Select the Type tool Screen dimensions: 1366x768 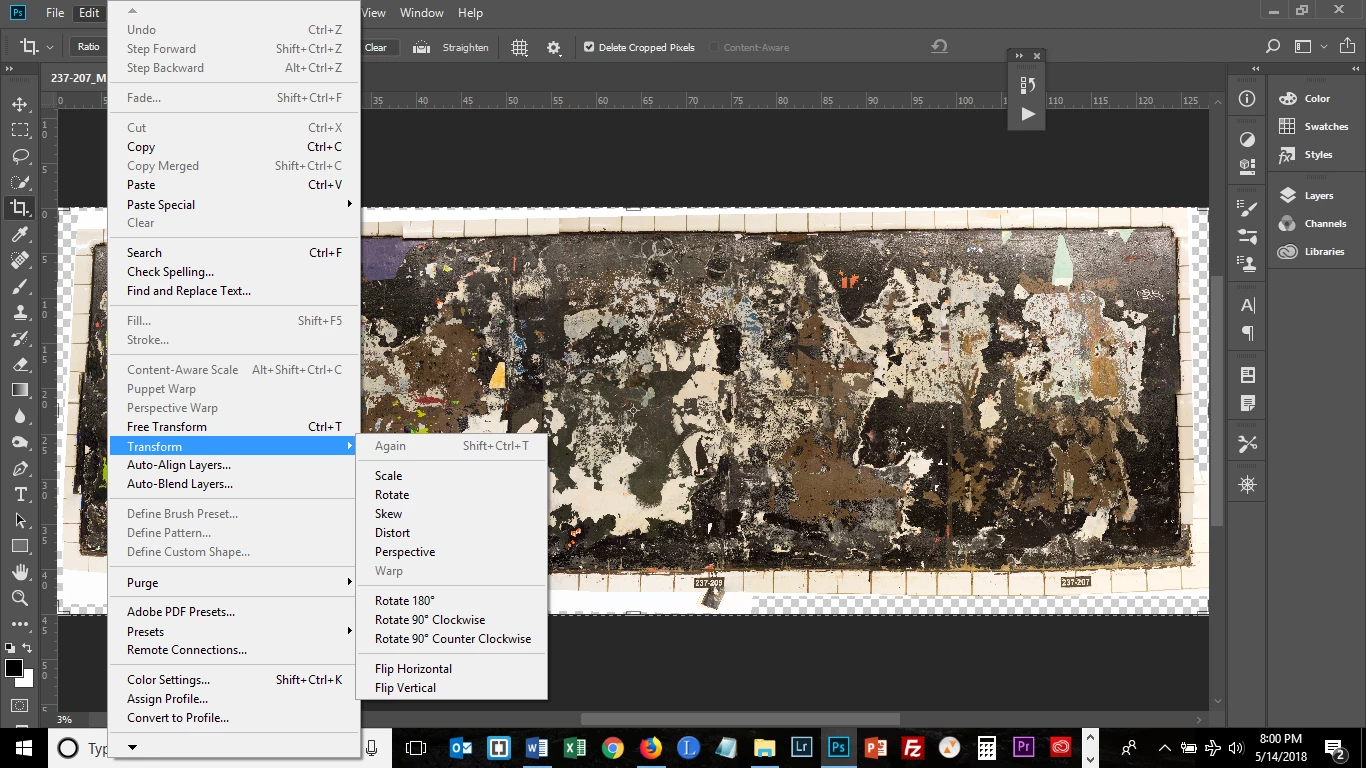[20, 494]
